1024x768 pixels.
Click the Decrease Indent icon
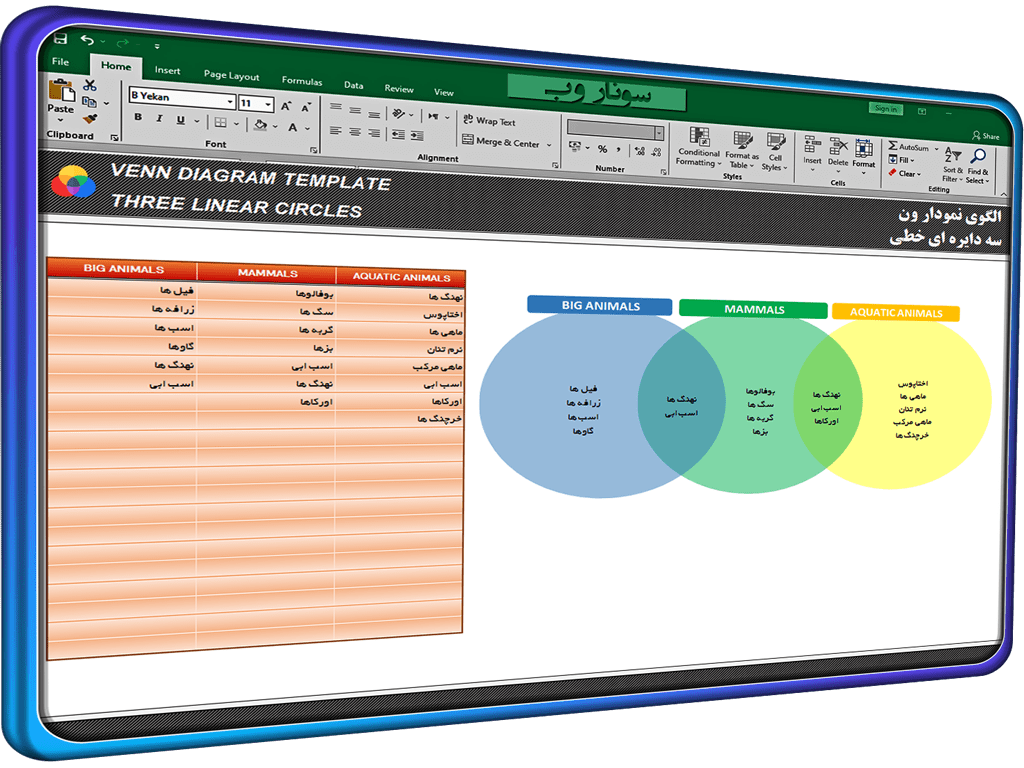[398, 135]
